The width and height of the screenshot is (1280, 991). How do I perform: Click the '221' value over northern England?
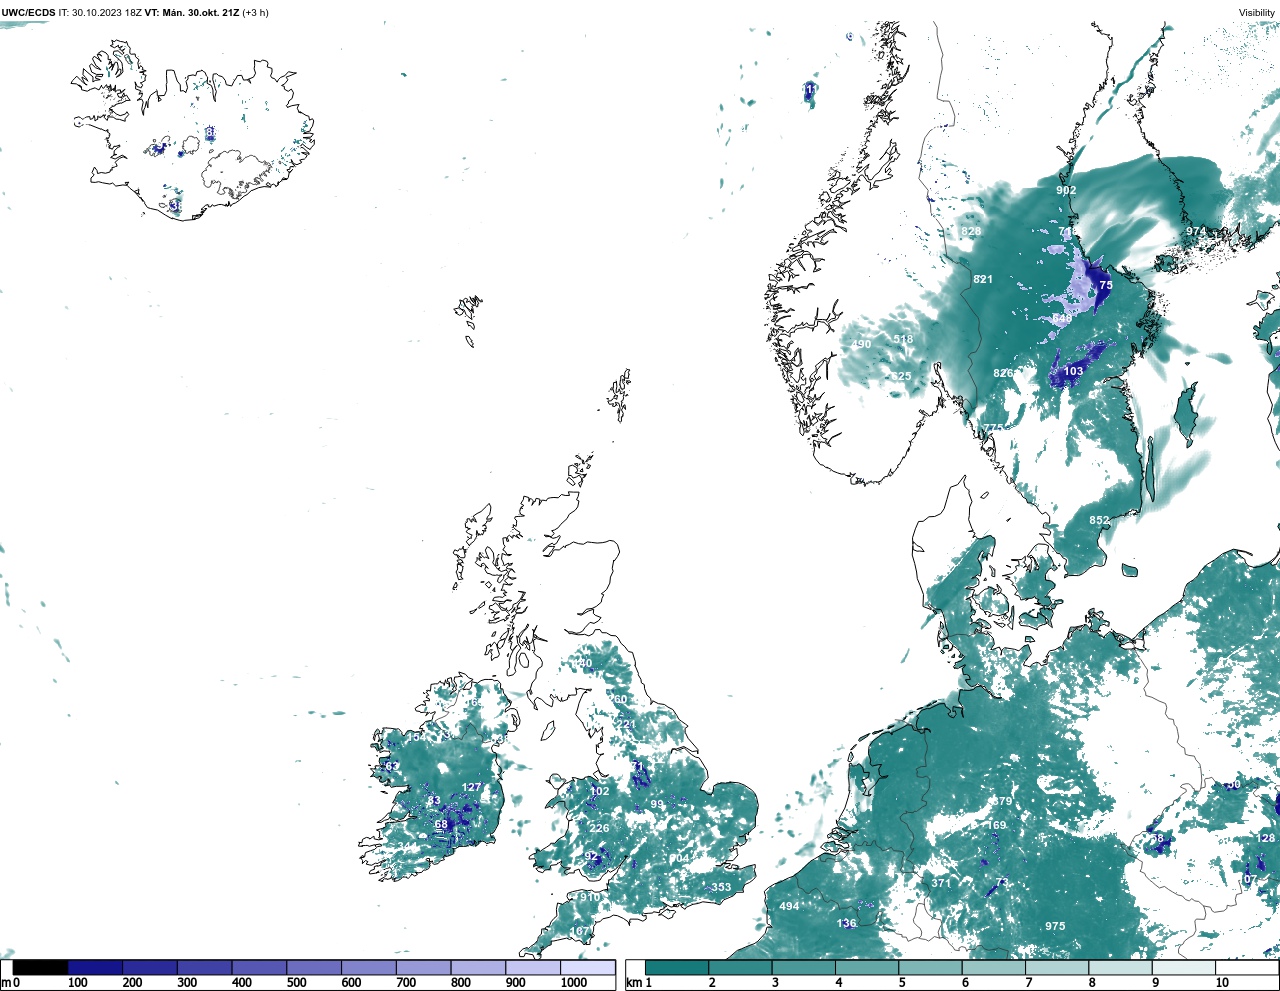point(625,724)
